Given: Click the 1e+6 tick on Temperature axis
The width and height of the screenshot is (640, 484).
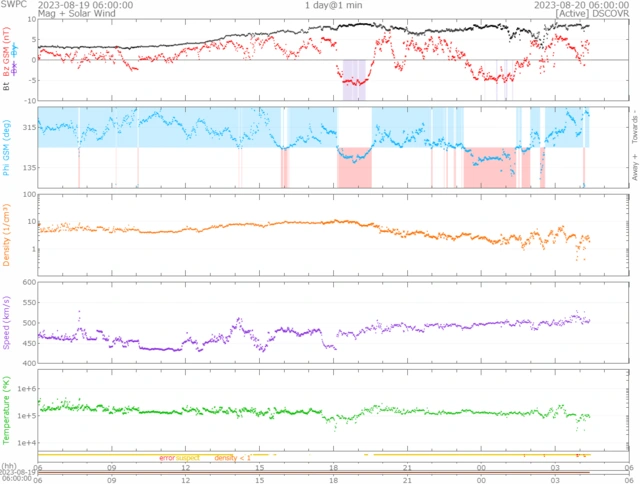Looking at the screenshot, I should pyautogui.click(x=27, y=389).
